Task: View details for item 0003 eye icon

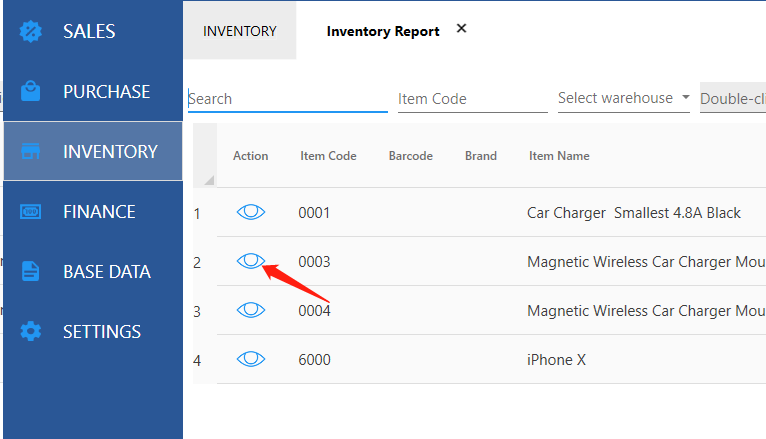Action: [251, 261]
